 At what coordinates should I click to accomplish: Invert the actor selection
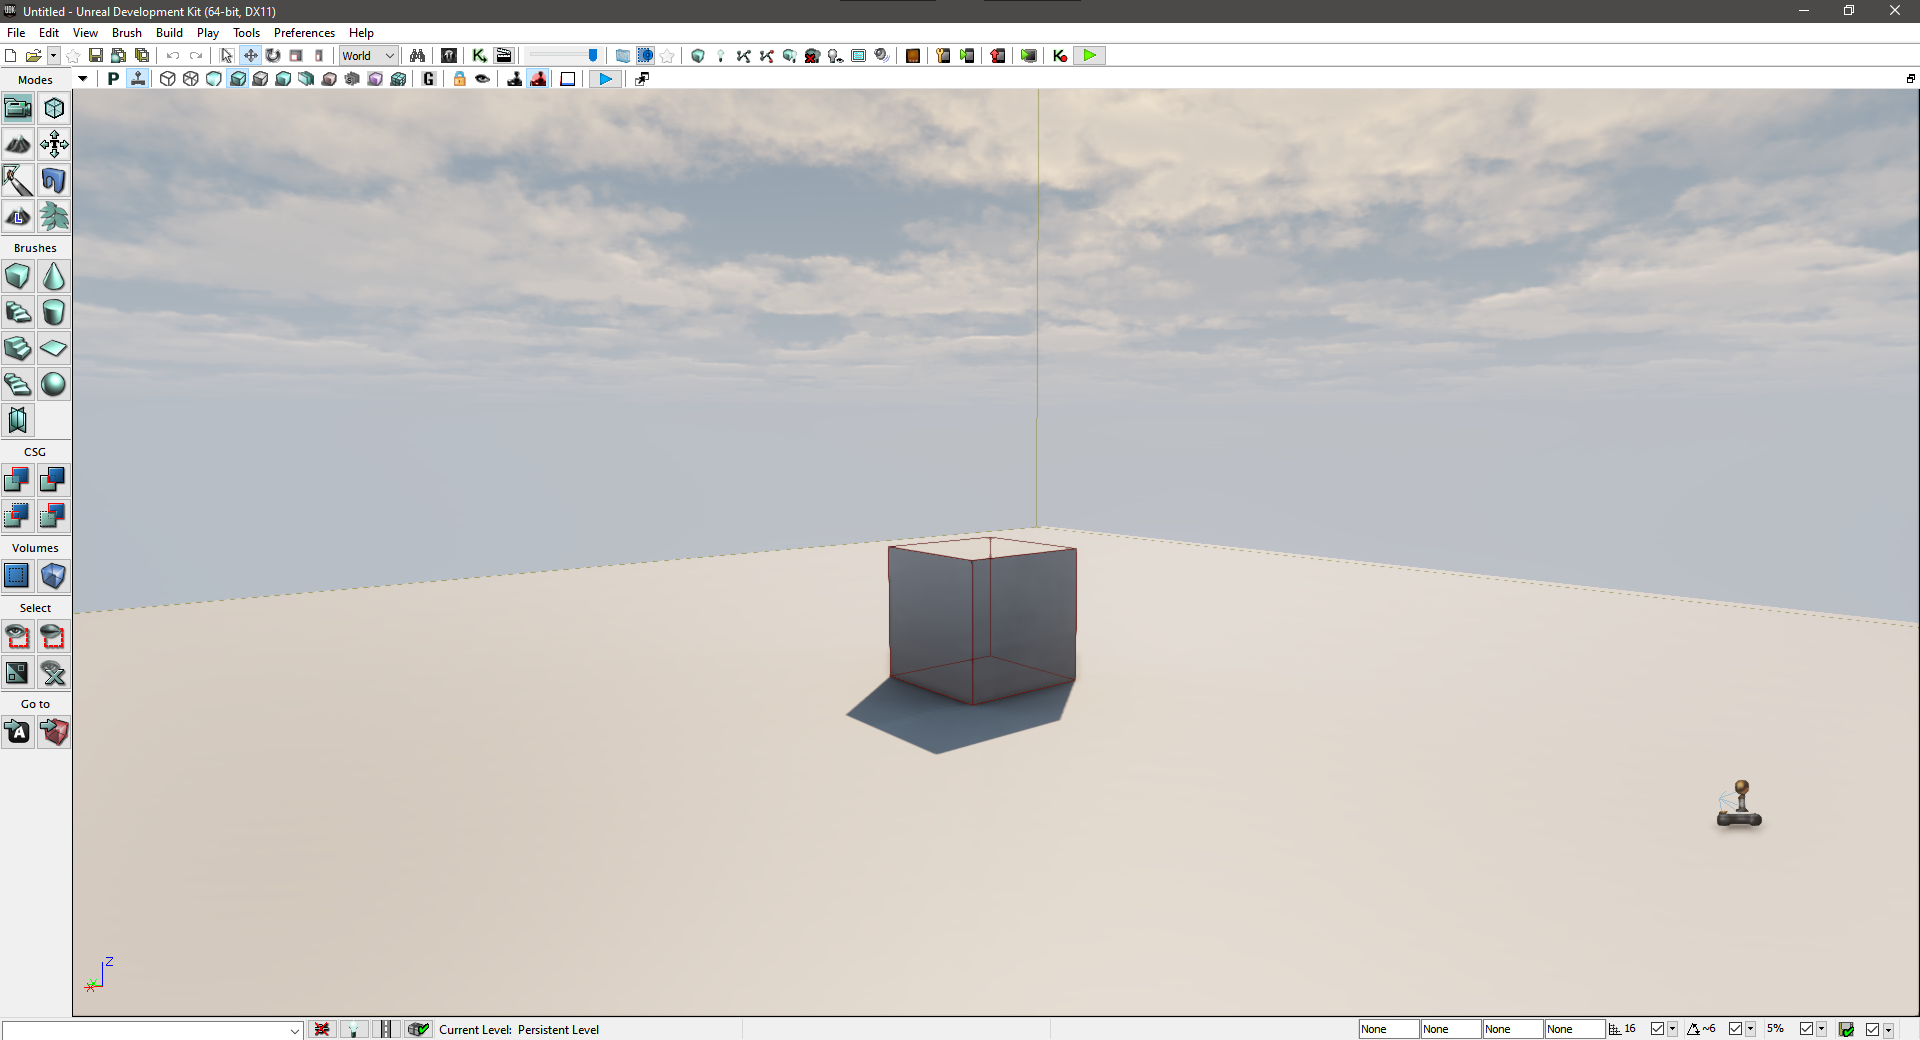pyautogui.click(x=18, y=672)
